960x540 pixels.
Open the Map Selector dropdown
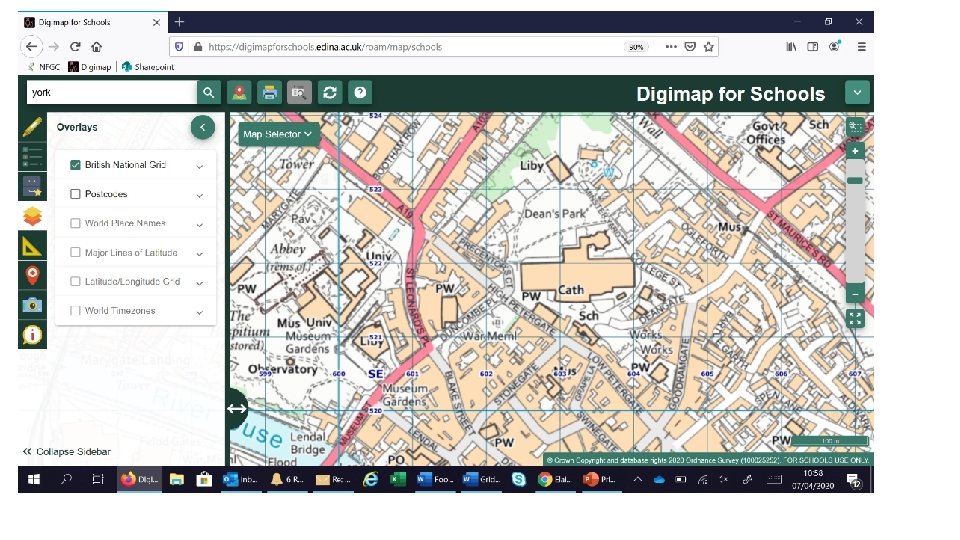coord(279,134)
